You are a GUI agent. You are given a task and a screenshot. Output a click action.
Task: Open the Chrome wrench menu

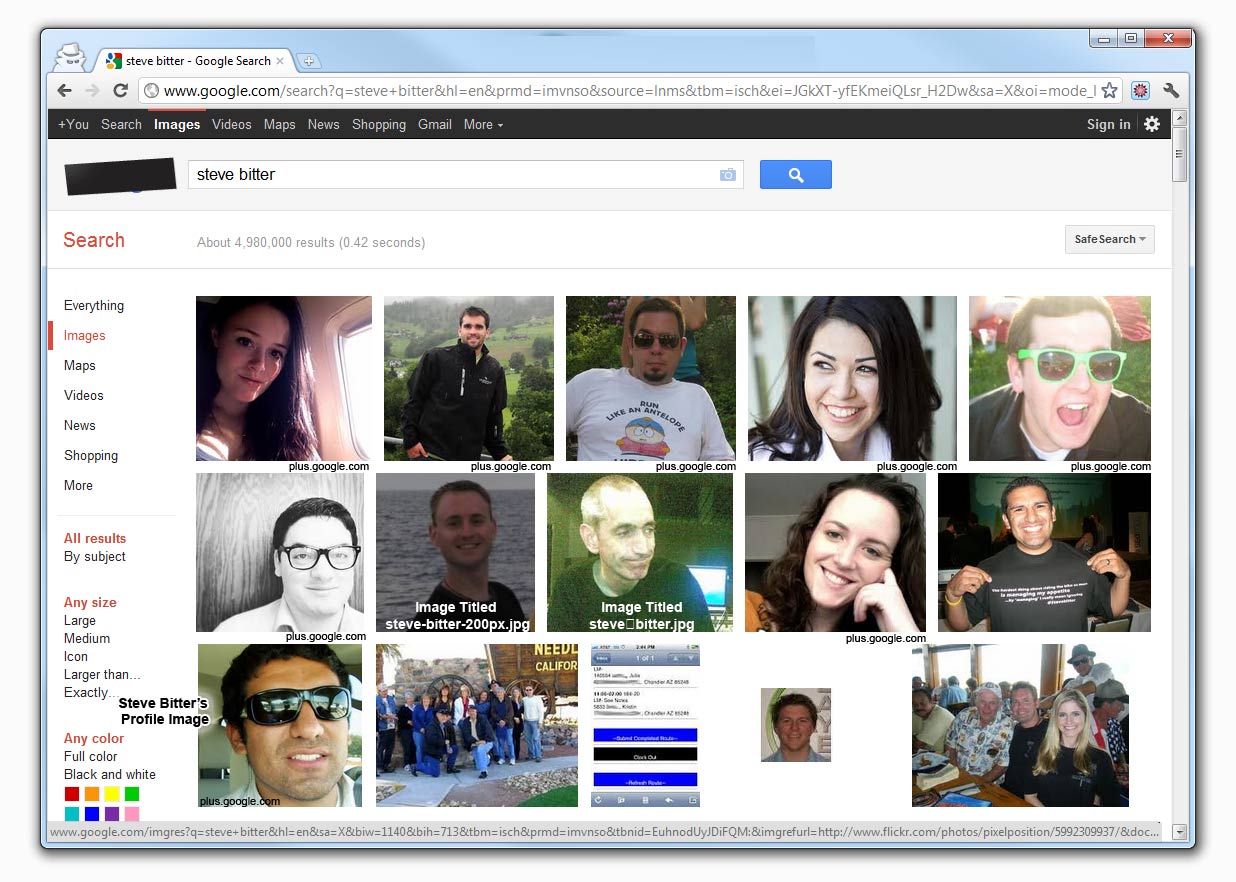pyautogui.click(x=1171, y=91)
